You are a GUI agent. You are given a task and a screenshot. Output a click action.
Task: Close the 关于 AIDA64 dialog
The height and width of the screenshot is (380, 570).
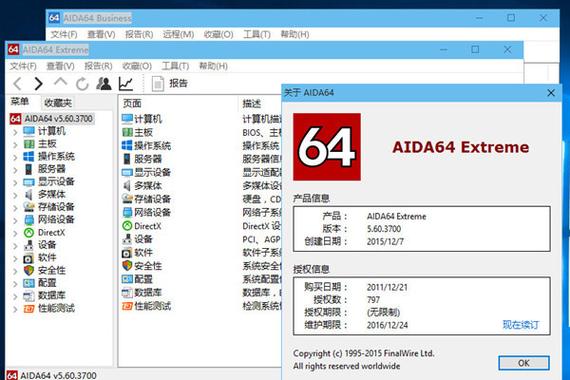551,93
